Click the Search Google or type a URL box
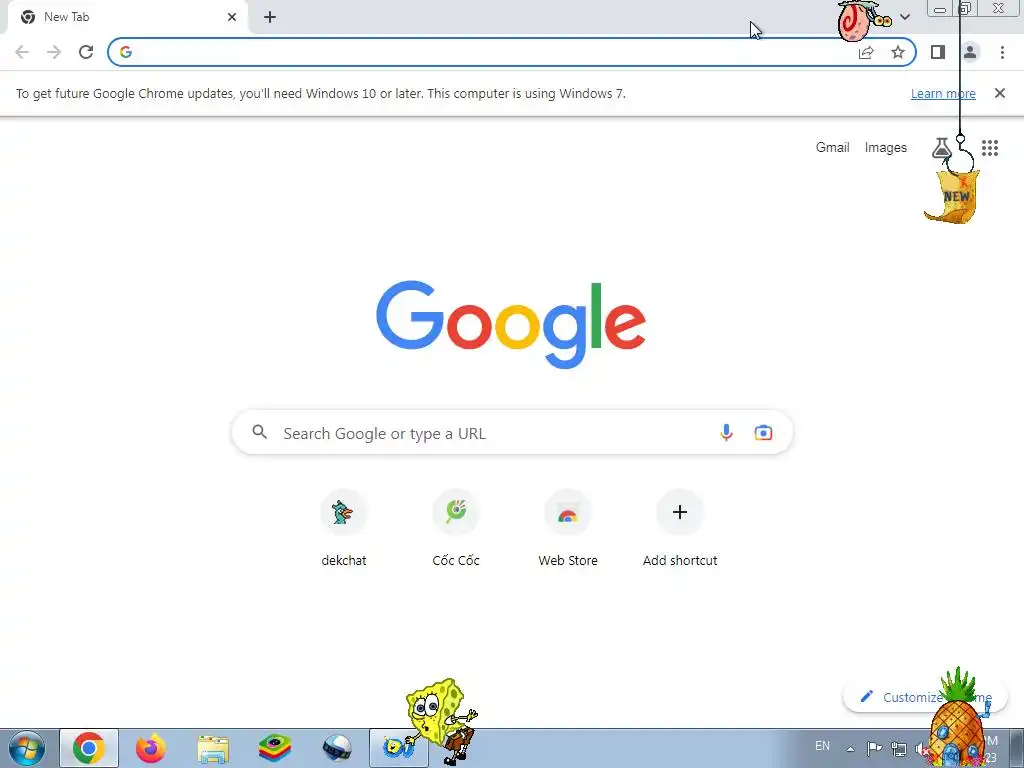Image resolution: width=1024 pixels, height=768 pixels. (512, 432)
